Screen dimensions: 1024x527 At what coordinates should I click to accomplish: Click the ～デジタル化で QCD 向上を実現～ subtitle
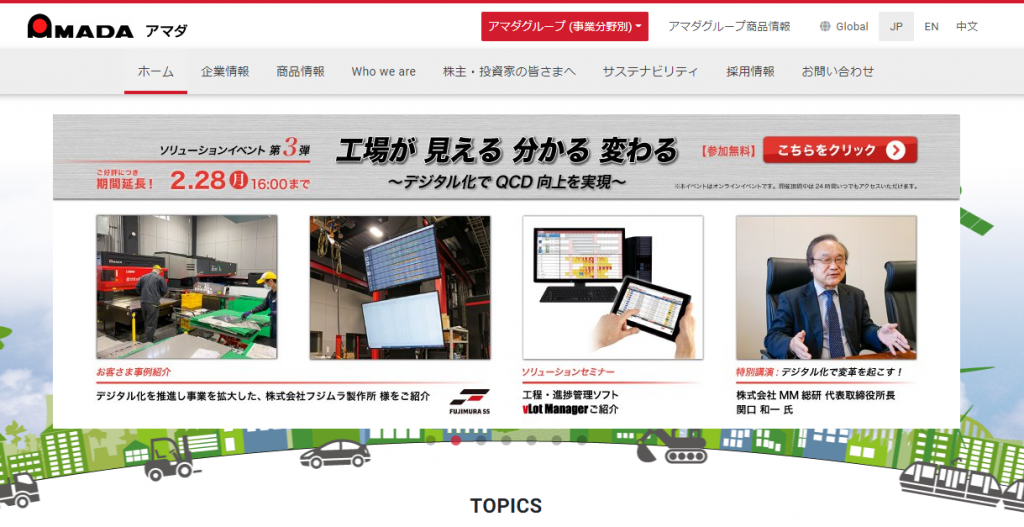click(507, 182)
